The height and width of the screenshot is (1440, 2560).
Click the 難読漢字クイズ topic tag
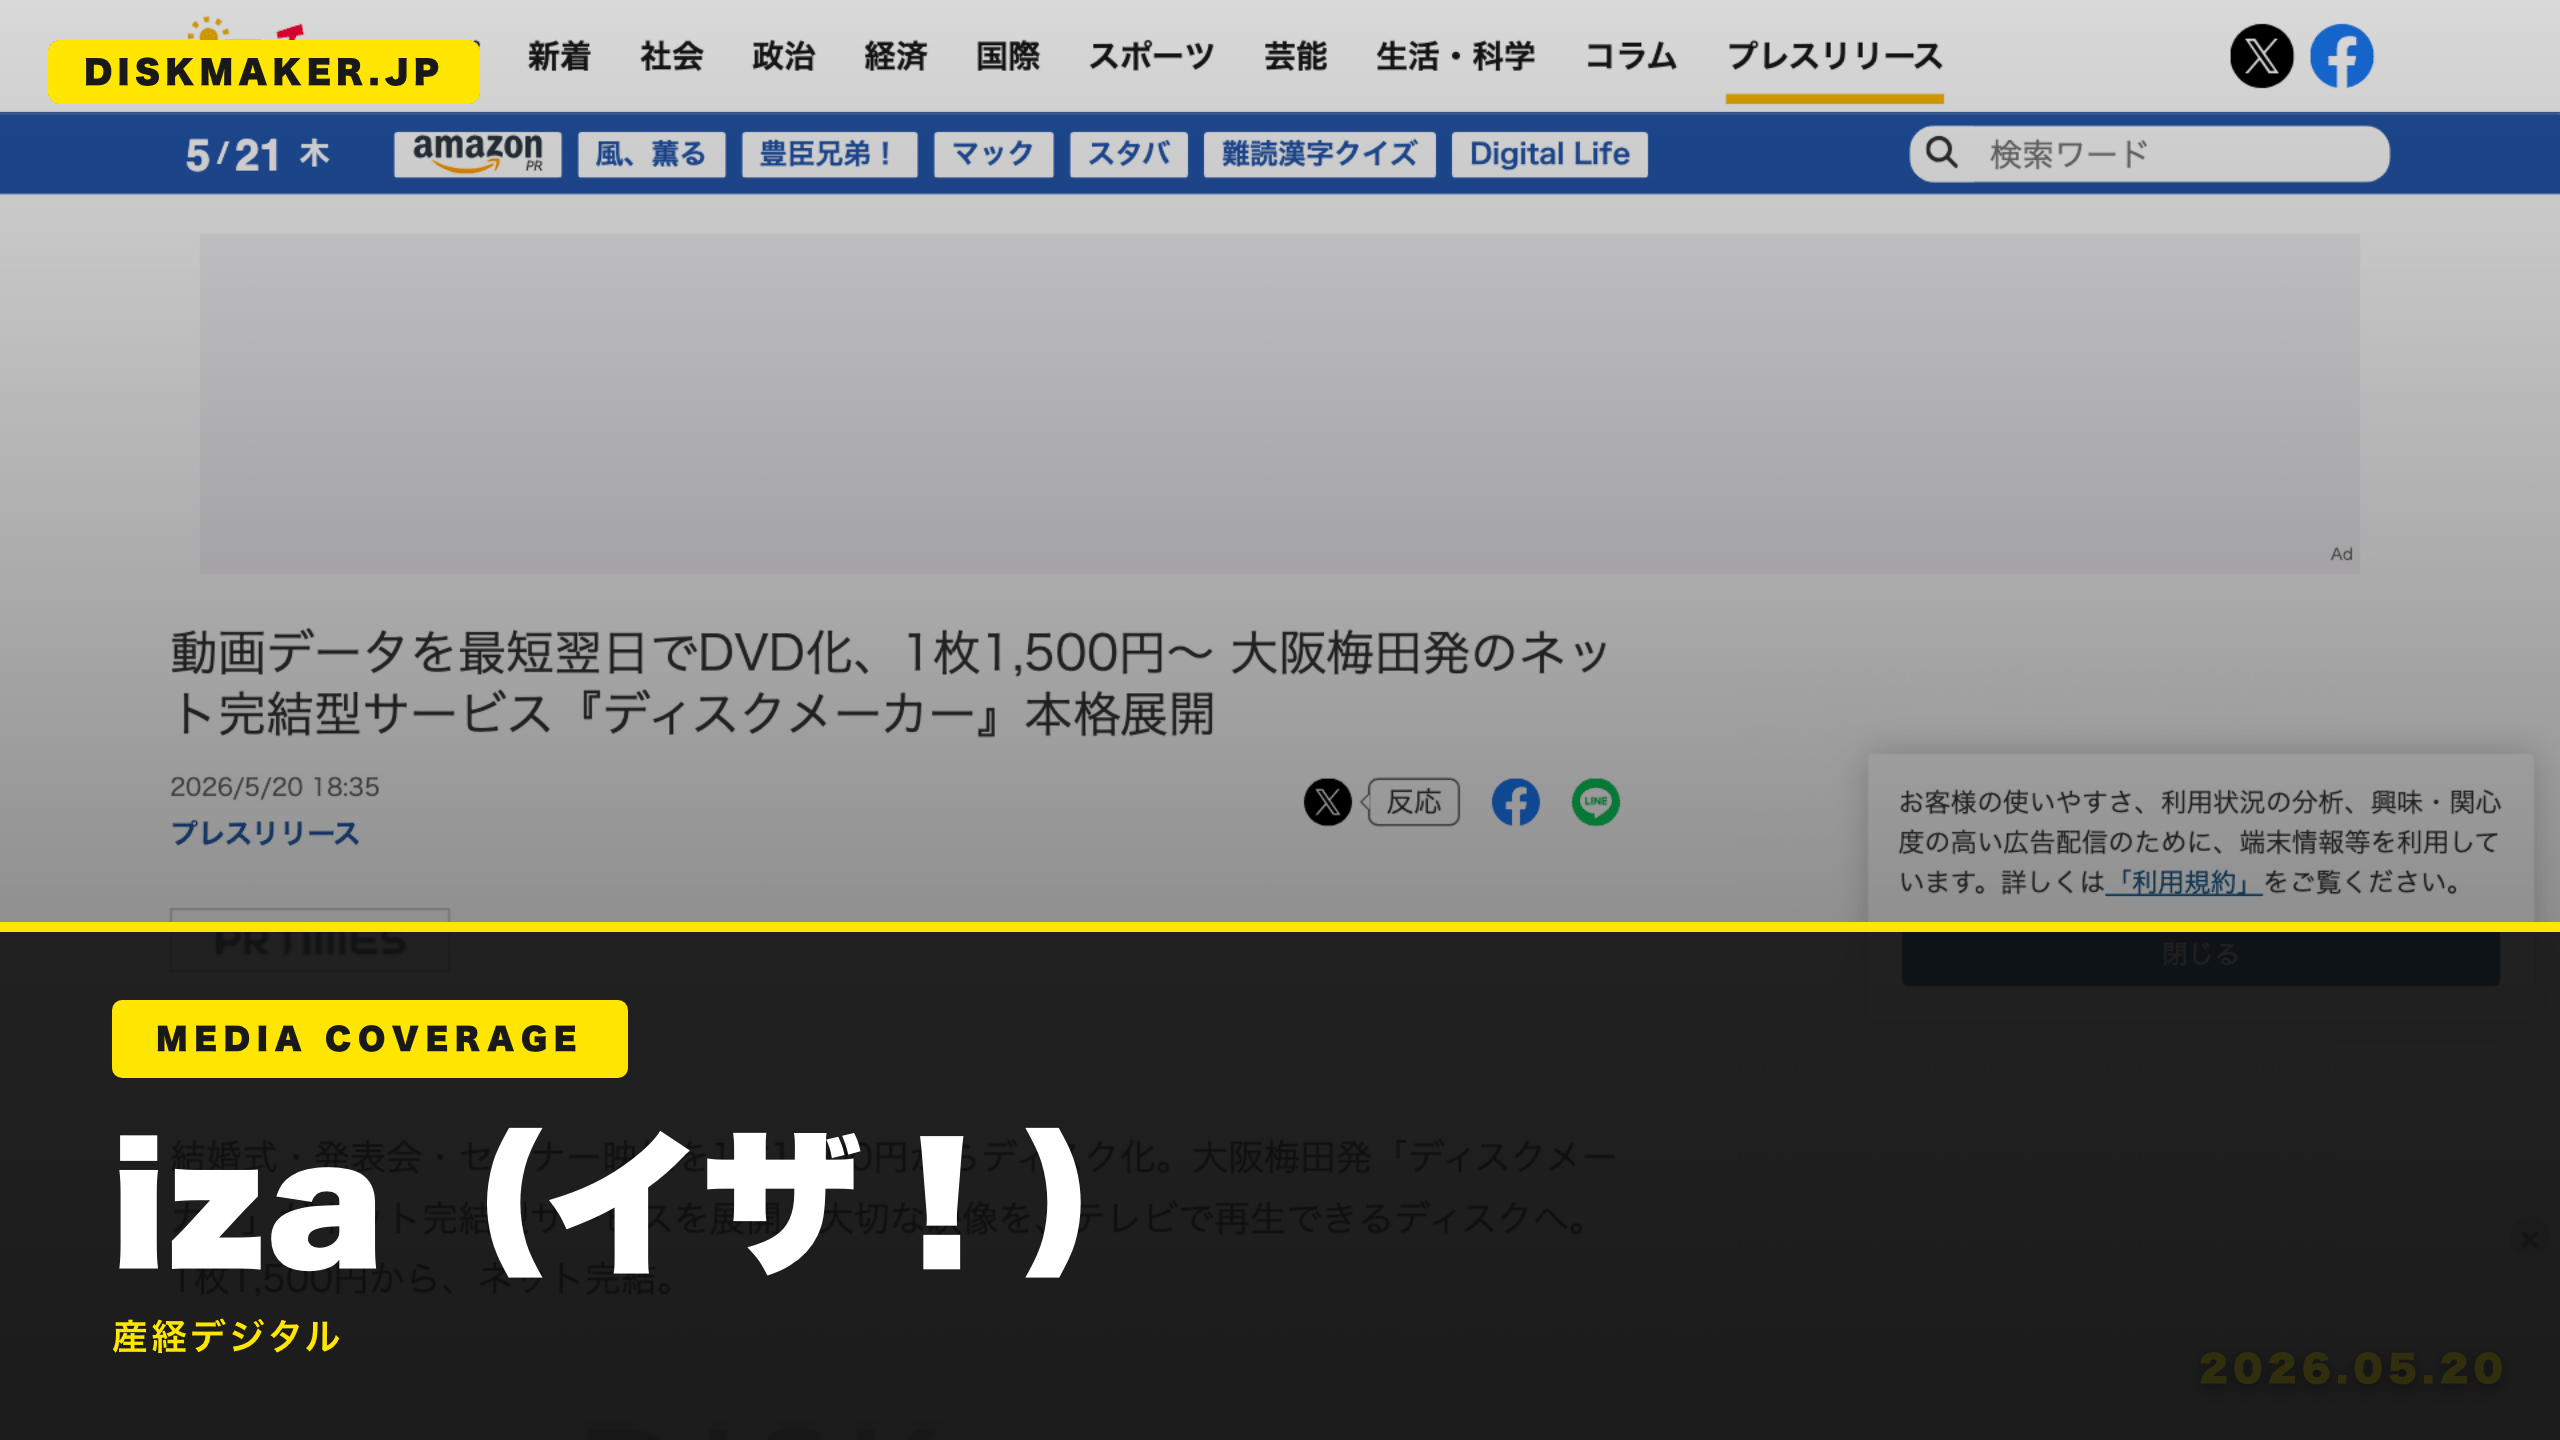coord(1319,154)
